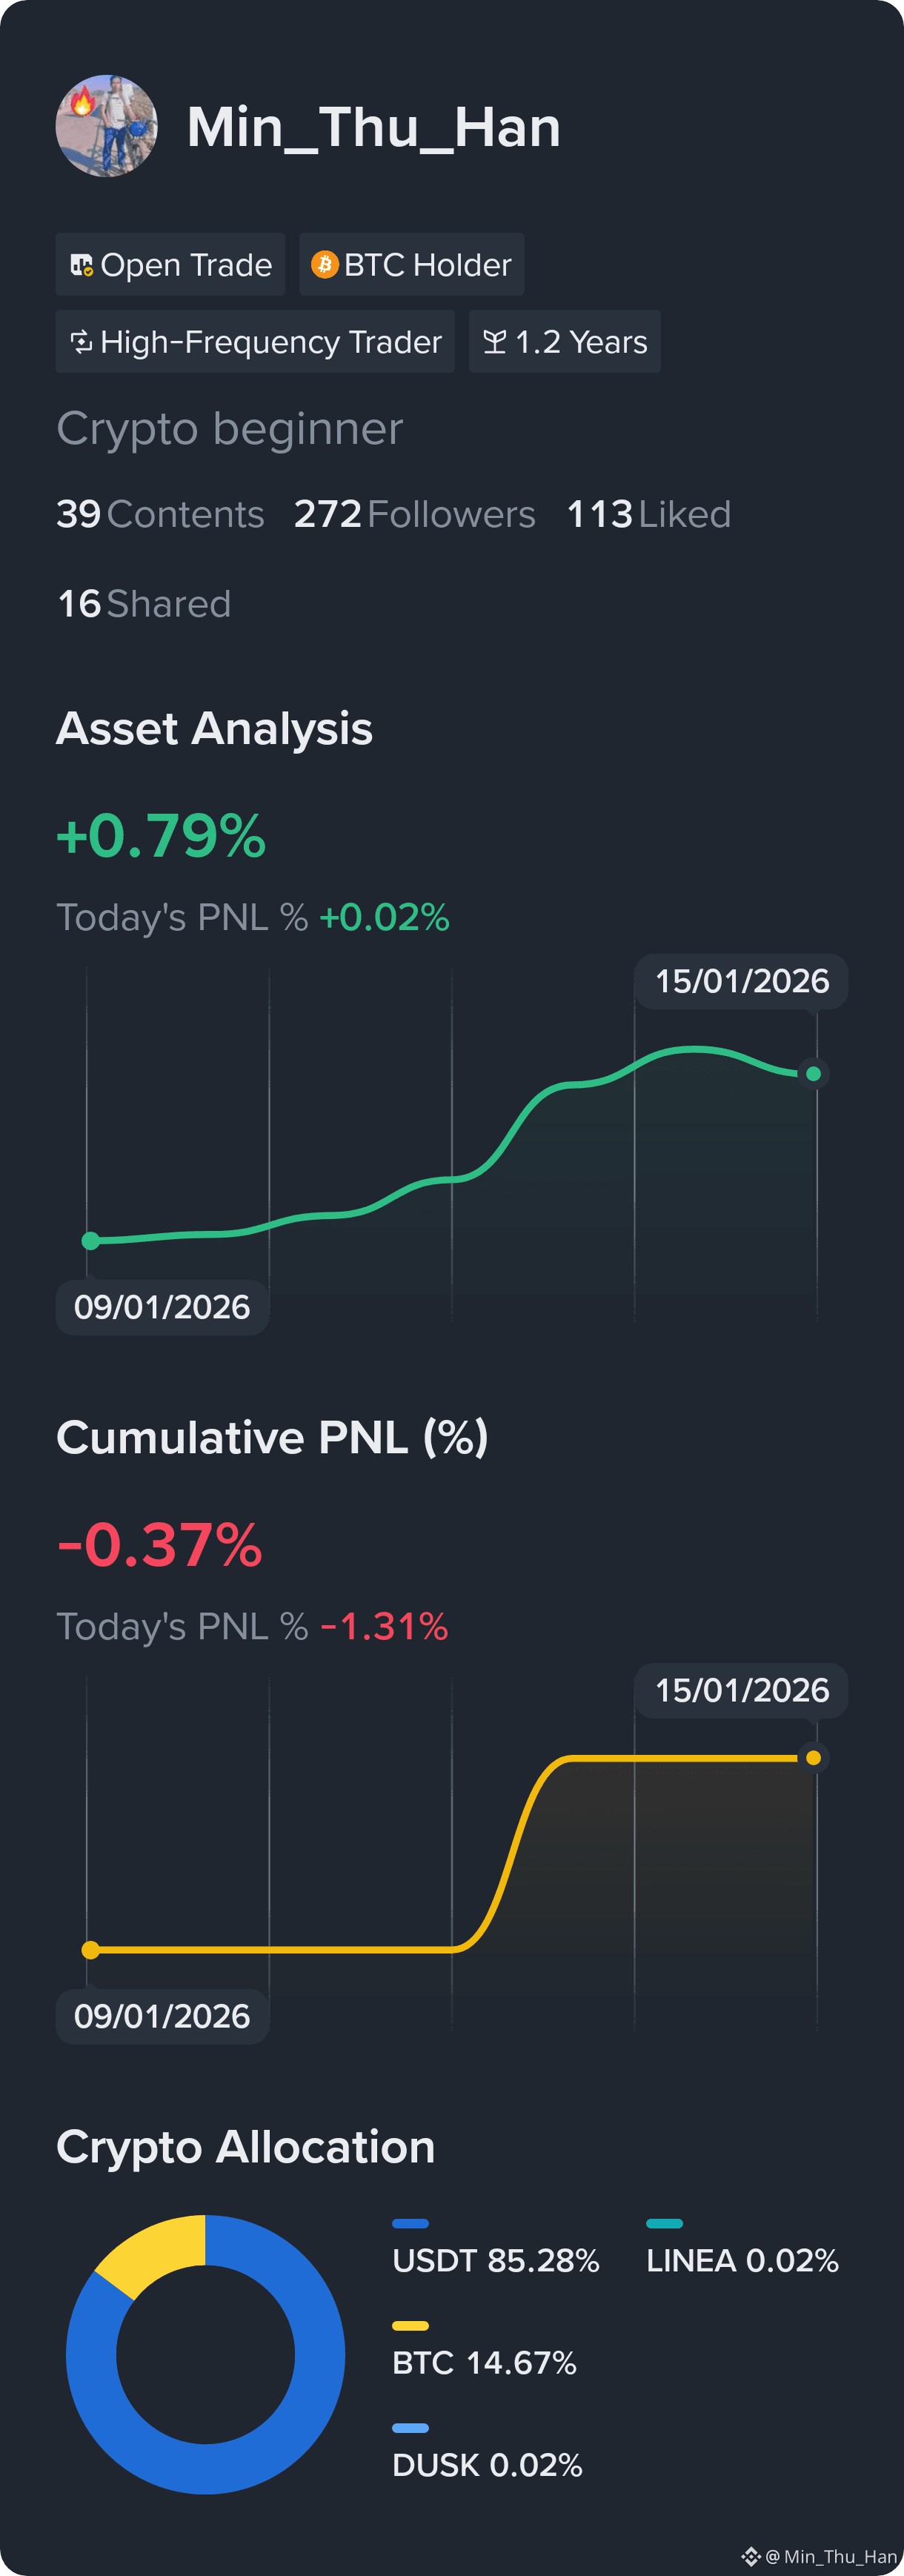The image size is (904, 2576).
Task: Click the Min_Thu_Han username heading
Action: point(374,128)
